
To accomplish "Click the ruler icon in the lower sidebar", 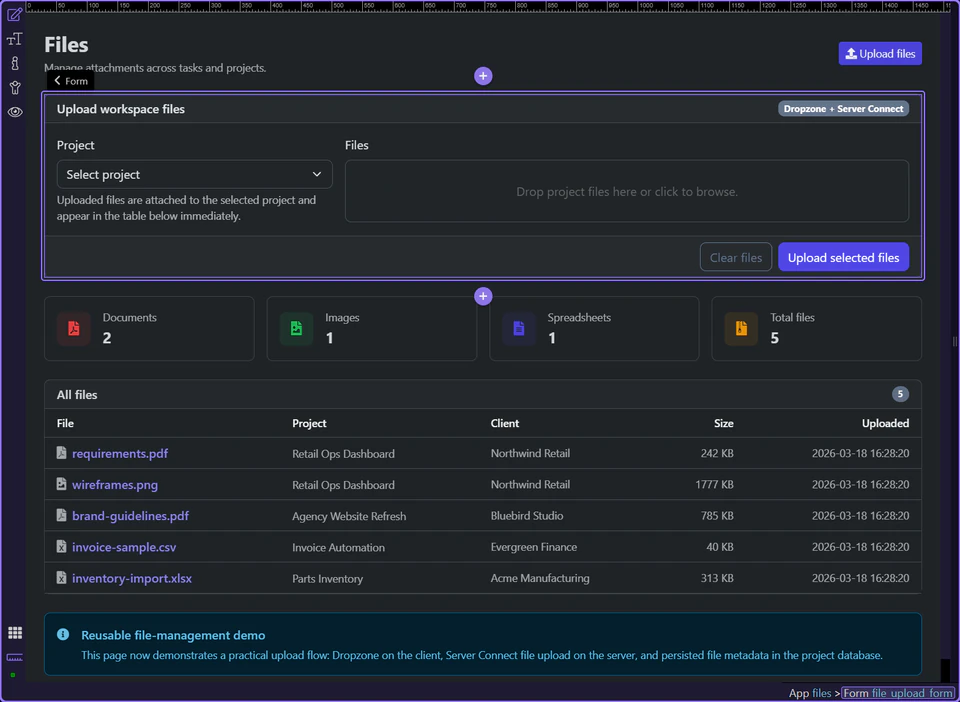I will [x=14, y=658].
